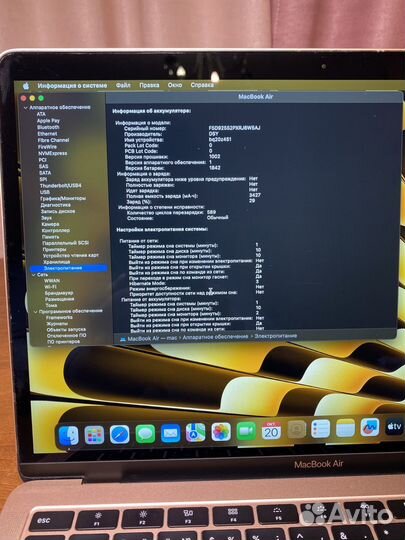Image resolution: width=405 pixels, height=540 pixels.
Task: Collapse the Сеть section in sidebar
Action: click(33, 275)
